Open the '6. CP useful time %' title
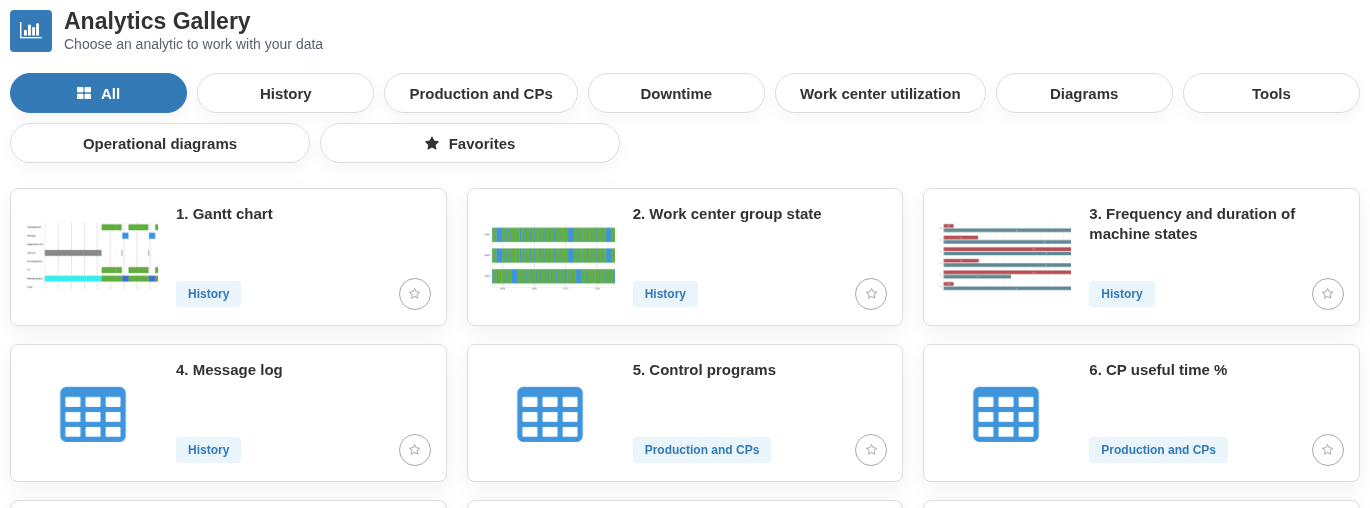This screenshot has height=508, width=1370. point(1158,369)
